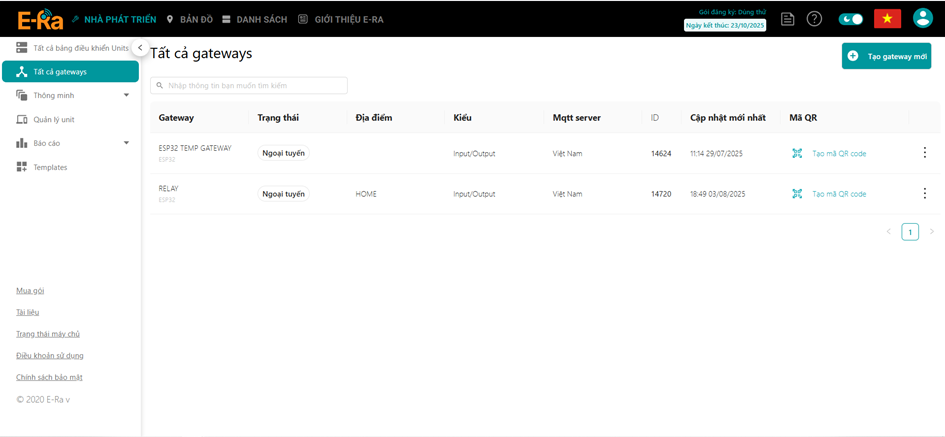The height and width of the screenshot is (437, 945).
Task: Click timestamp 11:14 29/07/2025
Action: 717,154
